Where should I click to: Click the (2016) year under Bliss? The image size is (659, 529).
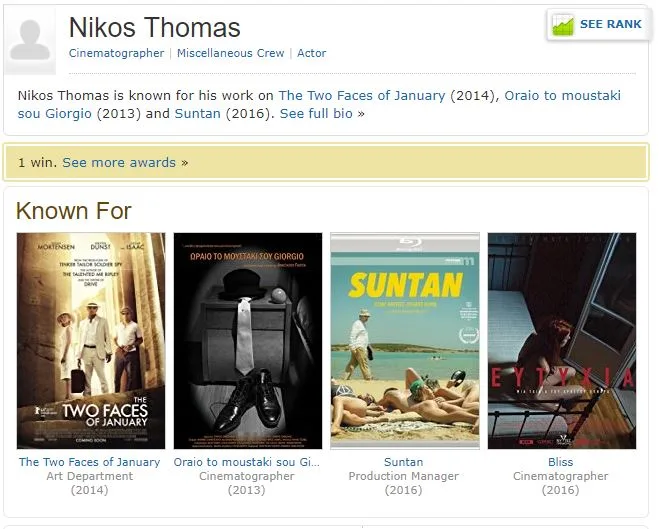tap(561, 490)
